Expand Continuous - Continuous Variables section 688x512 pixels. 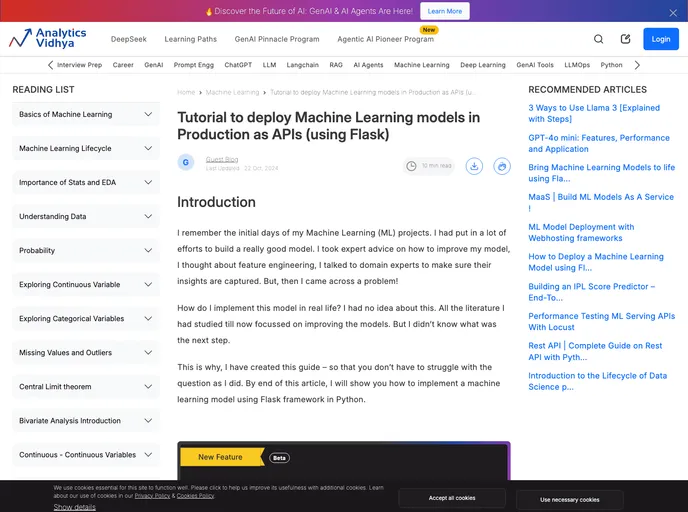[86, 455]
